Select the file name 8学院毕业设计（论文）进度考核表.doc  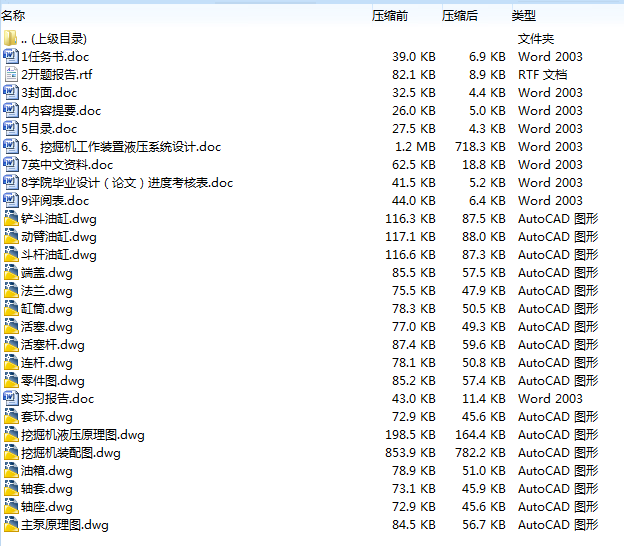[127, 183]
